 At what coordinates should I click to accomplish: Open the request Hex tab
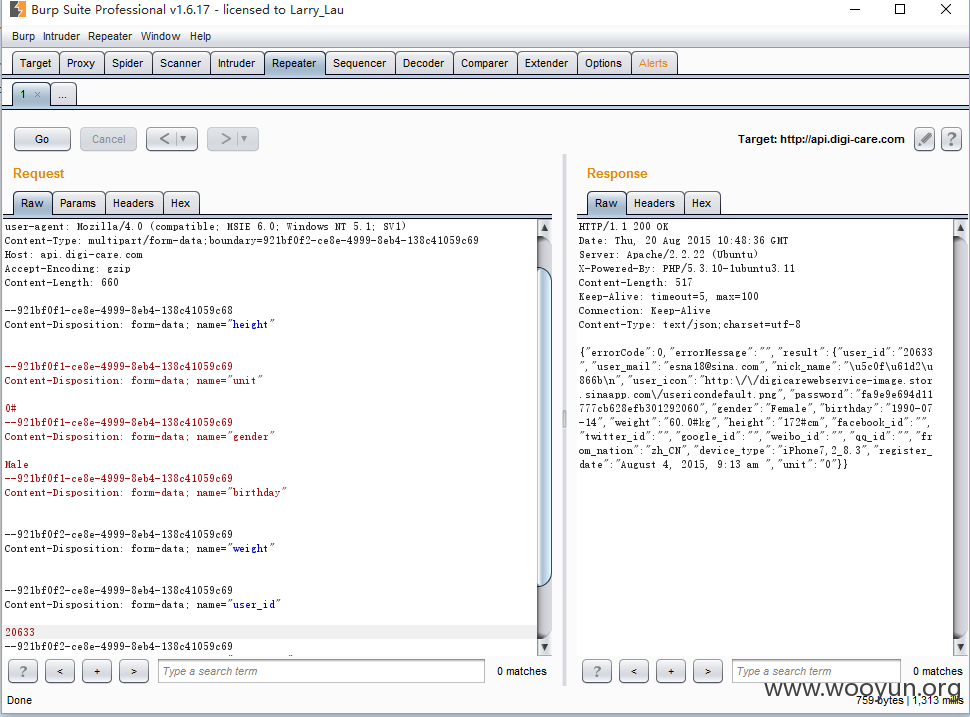(x=181, y=203)
